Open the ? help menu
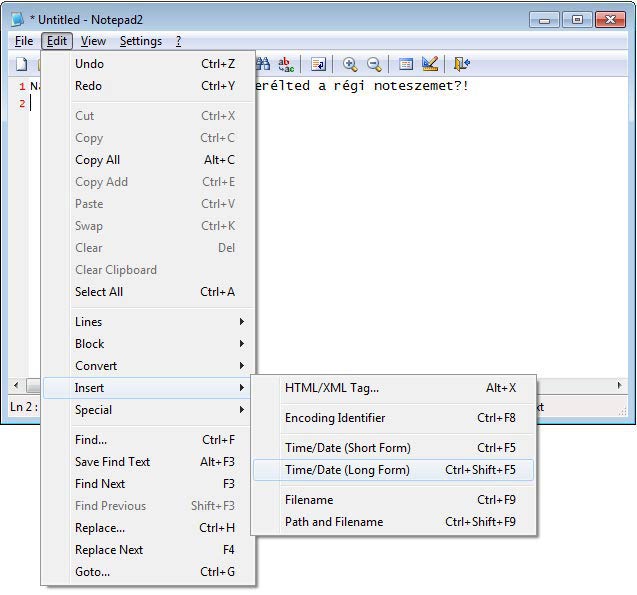The height and width of the screenshot is (595, 637). coord(178,41)
